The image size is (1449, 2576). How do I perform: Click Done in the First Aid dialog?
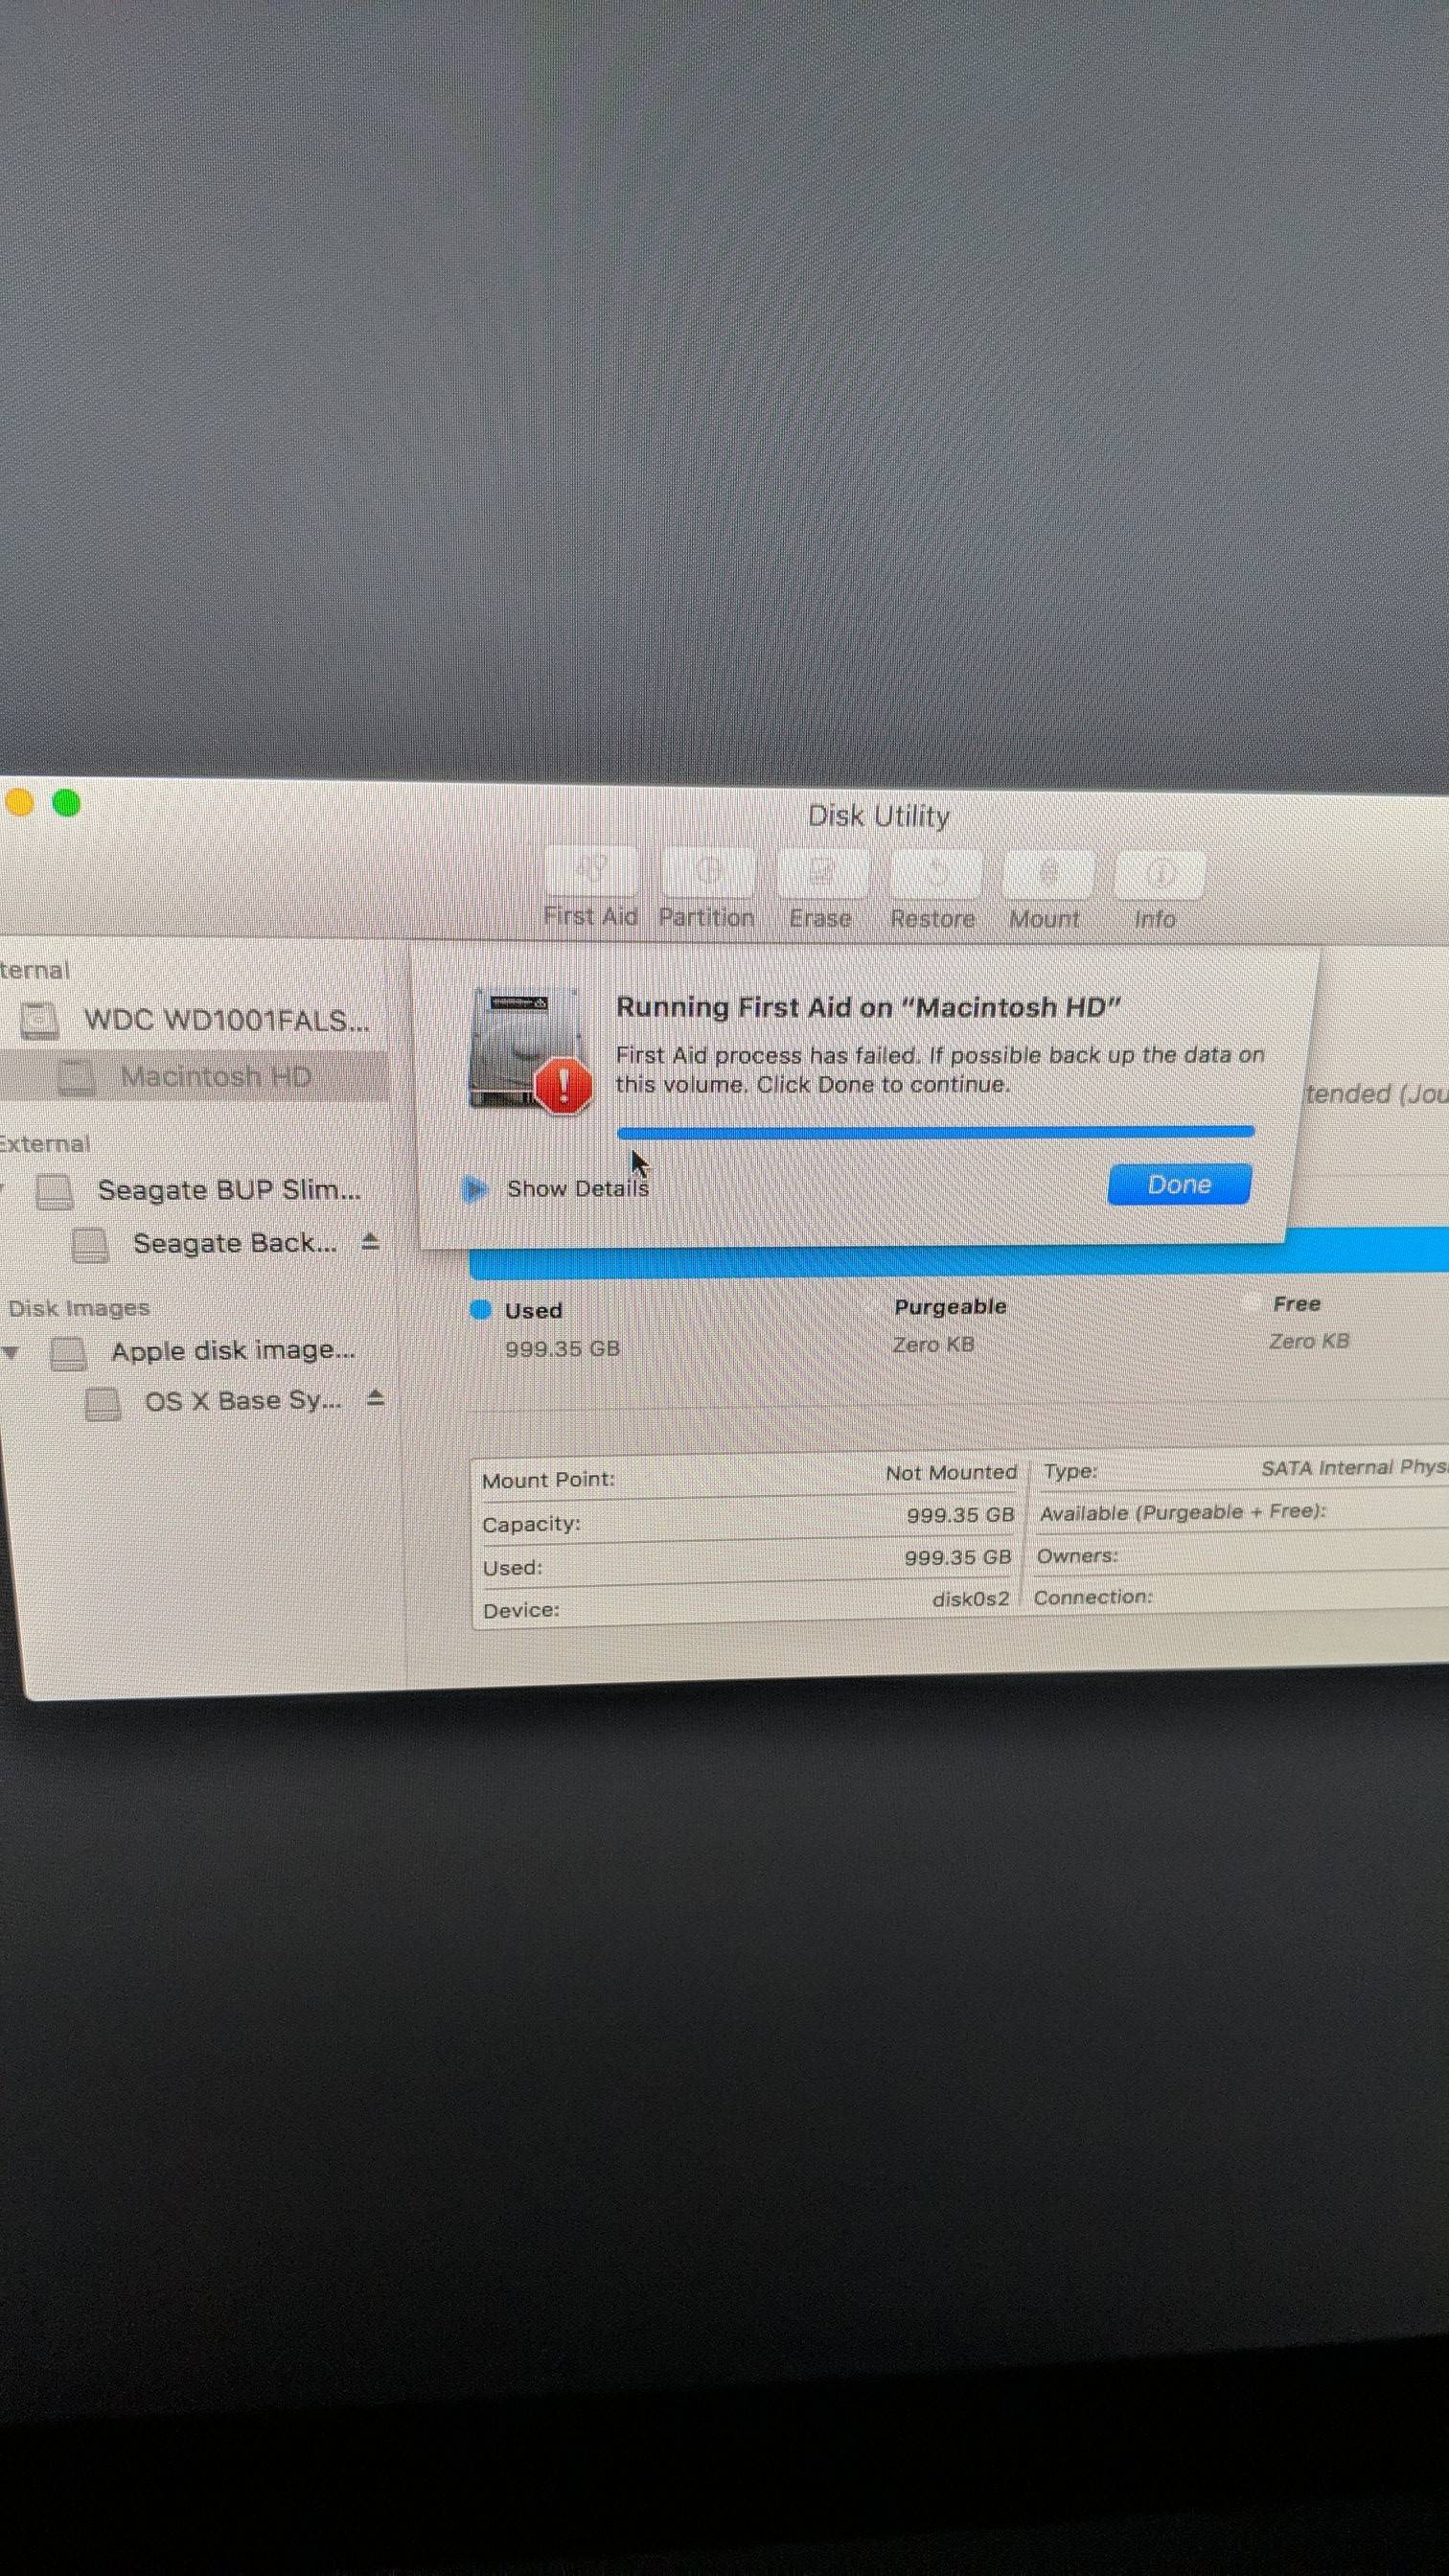coord(1179,1184)
